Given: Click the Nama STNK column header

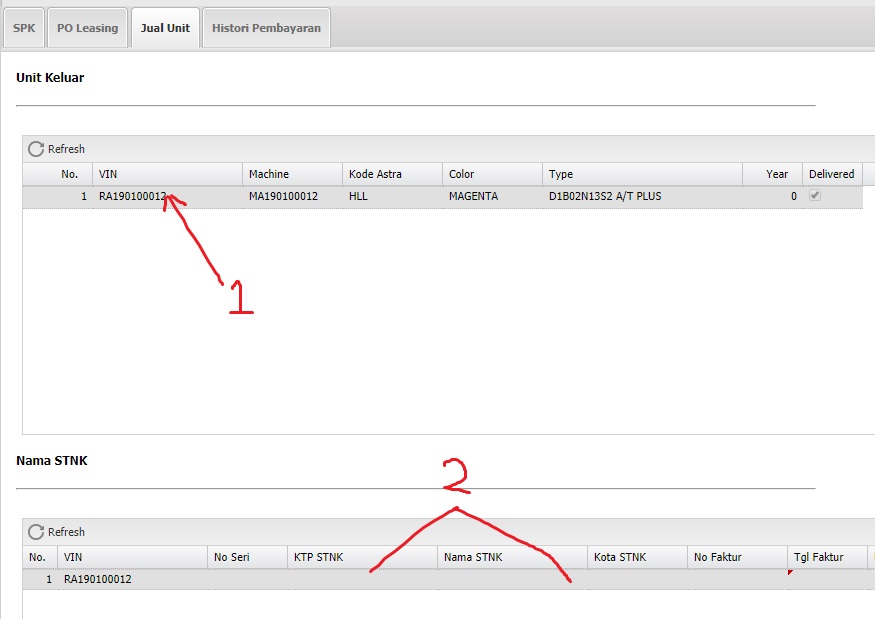Looking at the screenshot, I should (512, 557).
